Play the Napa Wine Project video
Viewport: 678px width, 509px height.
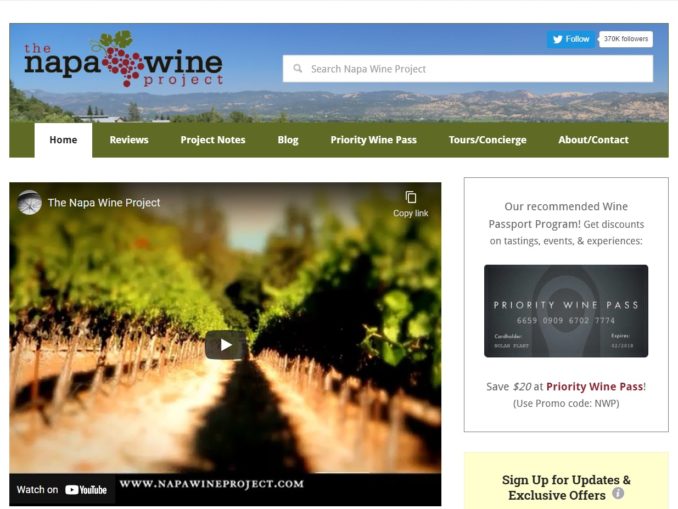point(225,345)
